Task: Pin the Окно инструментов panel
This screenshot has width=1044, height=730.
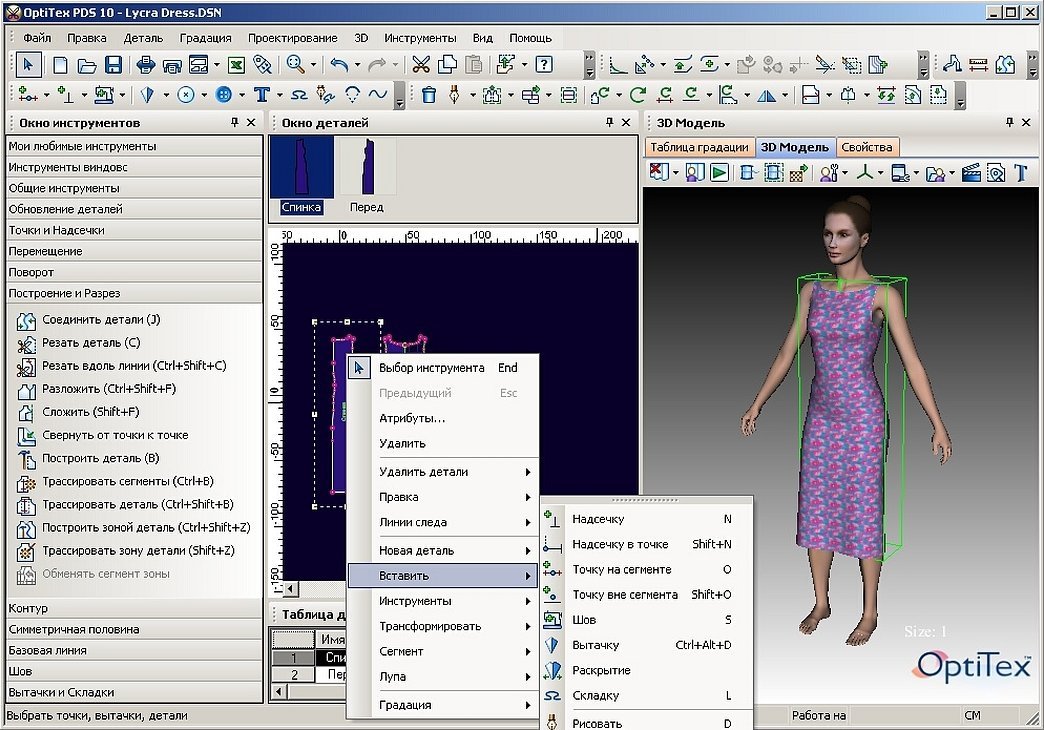Action: (x=234, y=123)
